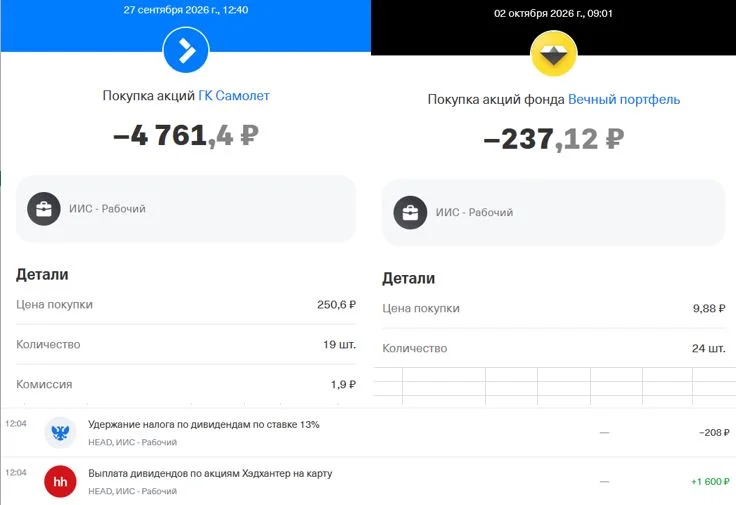Click the date 02 октября 2026 г., 09:01
736x505 pixels.
coord(553,14)
